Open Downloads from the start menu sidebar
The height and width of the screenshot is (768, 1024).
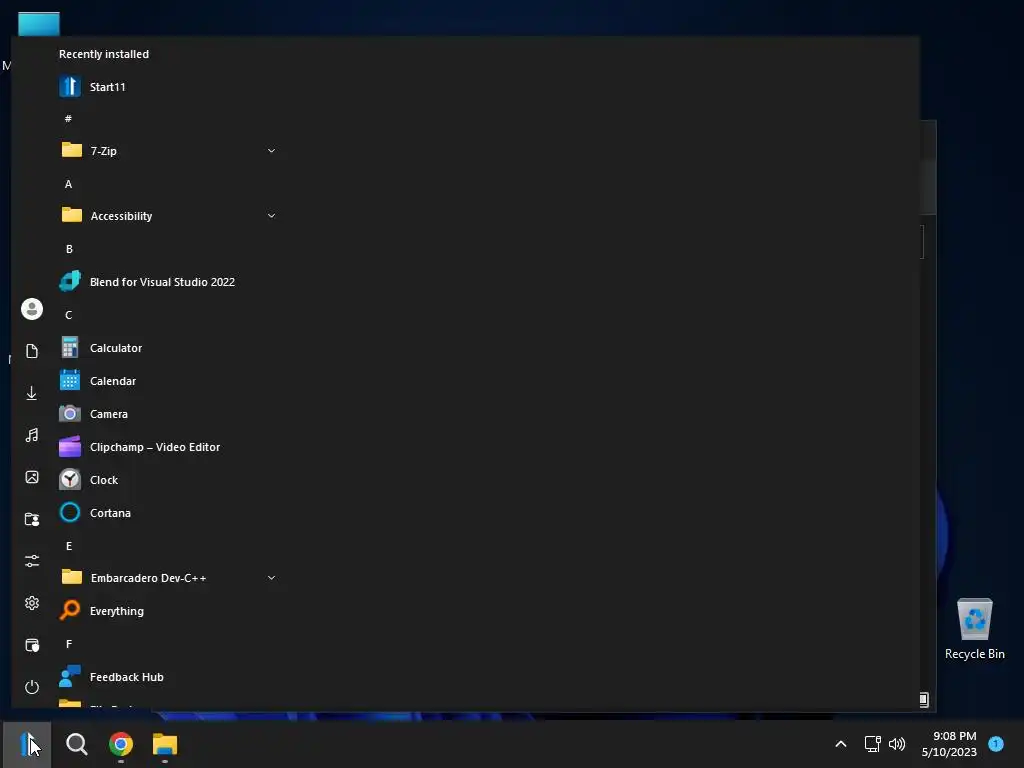[31, 393]
